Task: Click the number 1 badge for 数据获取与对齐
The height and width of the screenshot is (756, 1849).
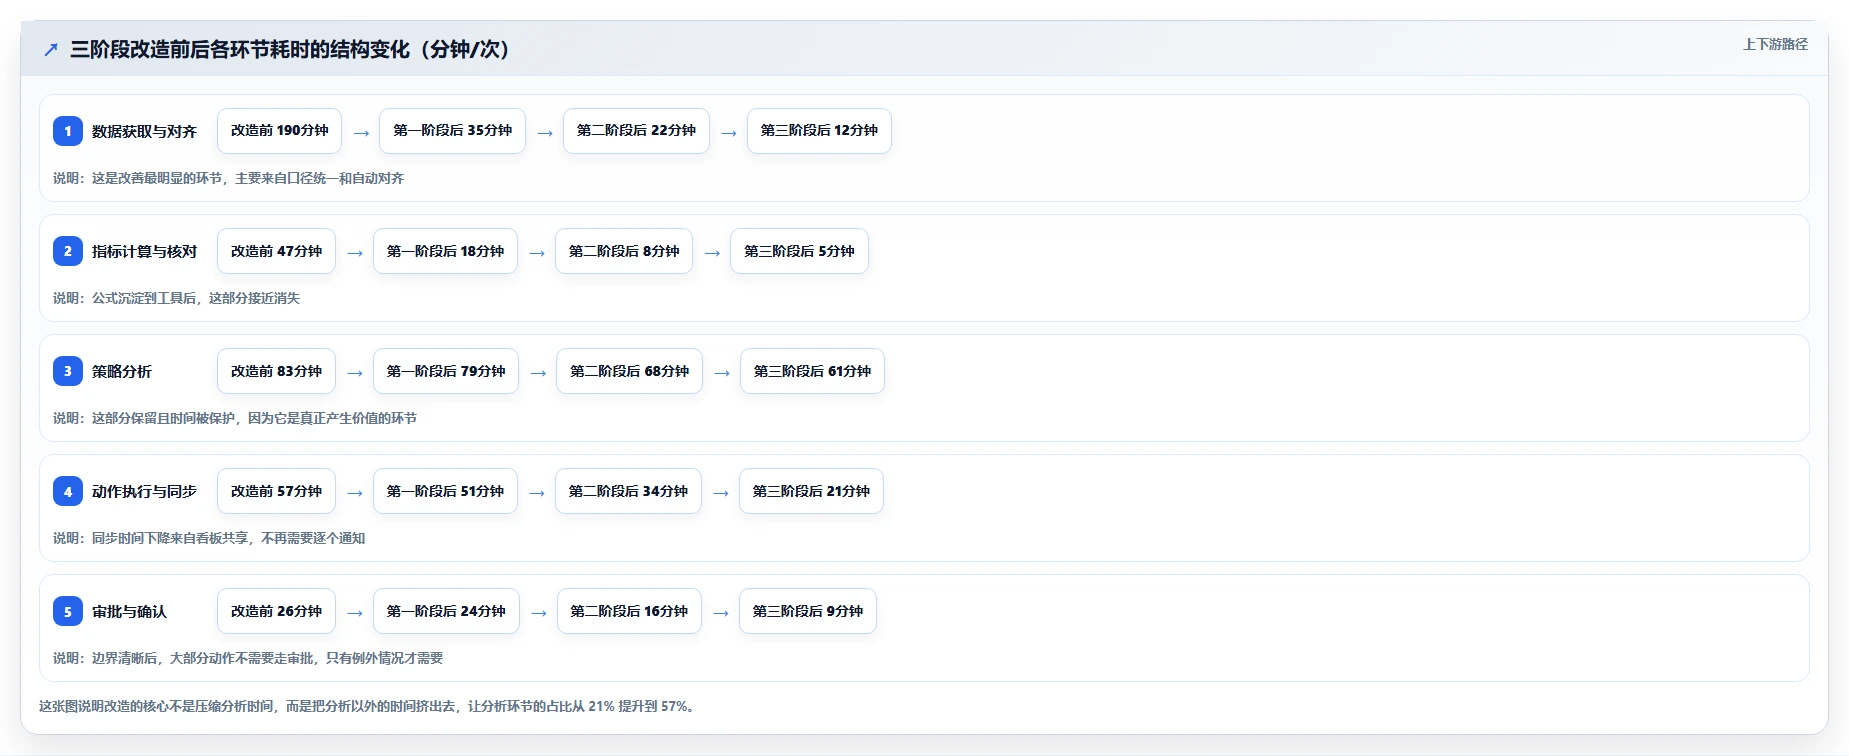Action: [68, 131]
